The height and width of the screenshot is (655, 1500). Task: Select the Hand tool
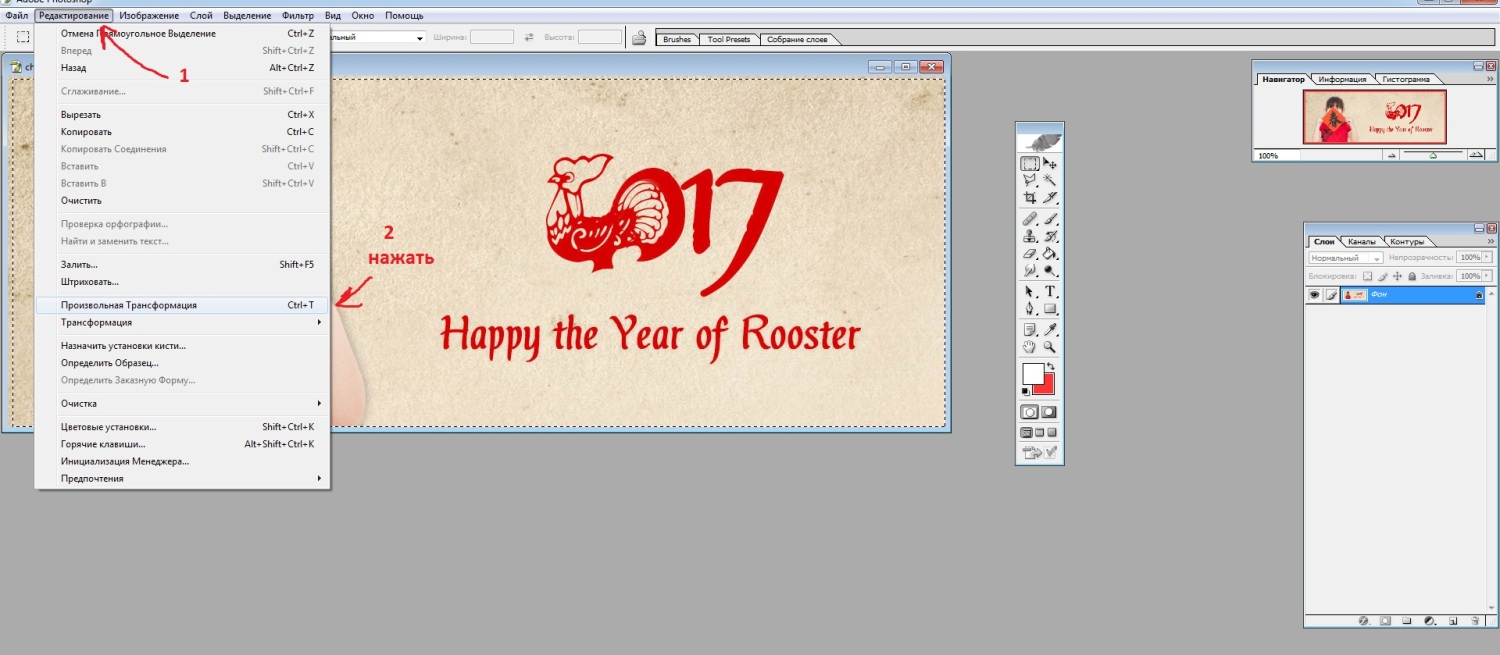(x=1029, y=347)
